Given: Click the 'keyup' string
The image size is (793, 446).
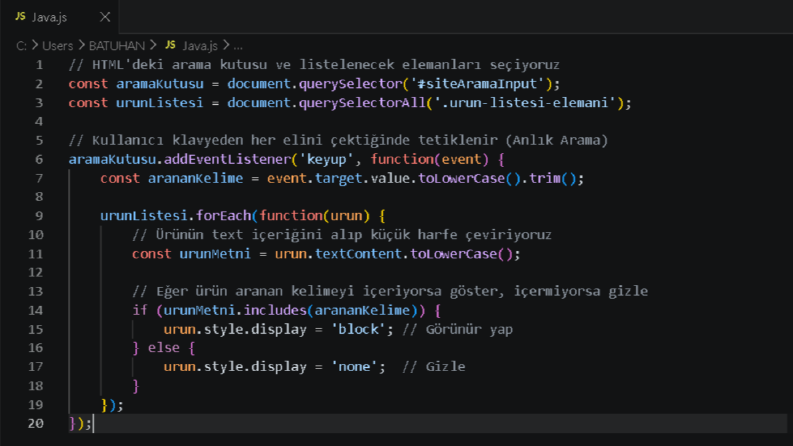Looking at the screenshot, I should tap(326, 160).
